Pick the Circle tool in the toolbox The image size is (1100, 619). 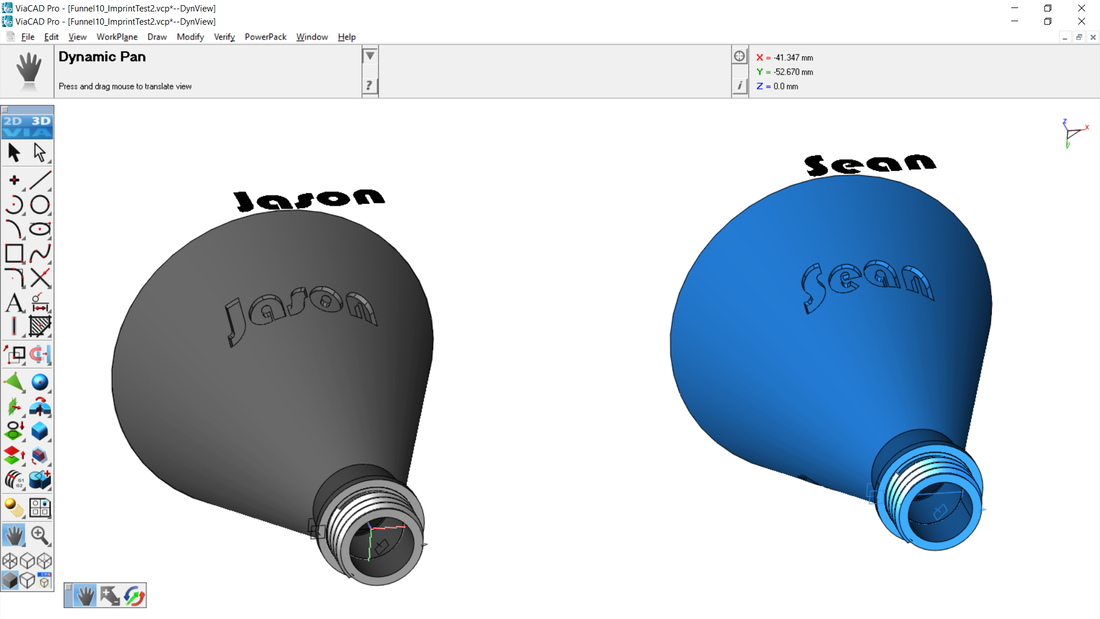(40, 205)
